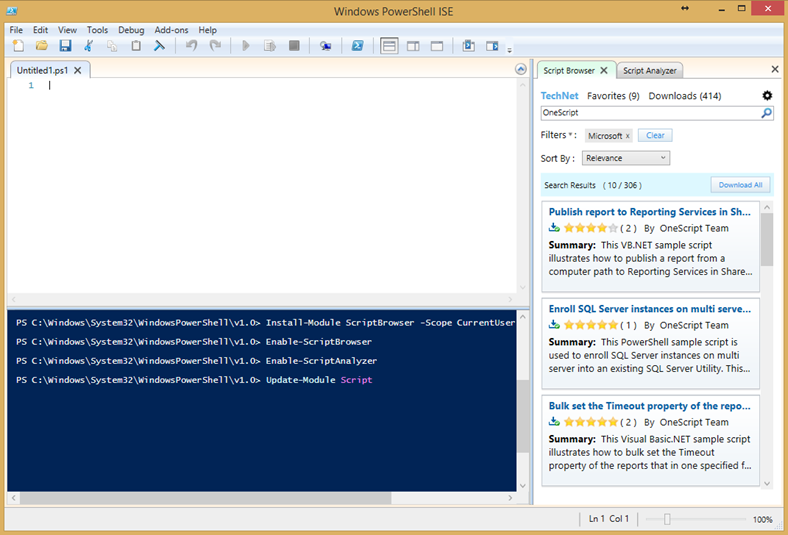Screen dimensions: 788x535
Task: Show script pane on top layout
Action: [389, 46]
